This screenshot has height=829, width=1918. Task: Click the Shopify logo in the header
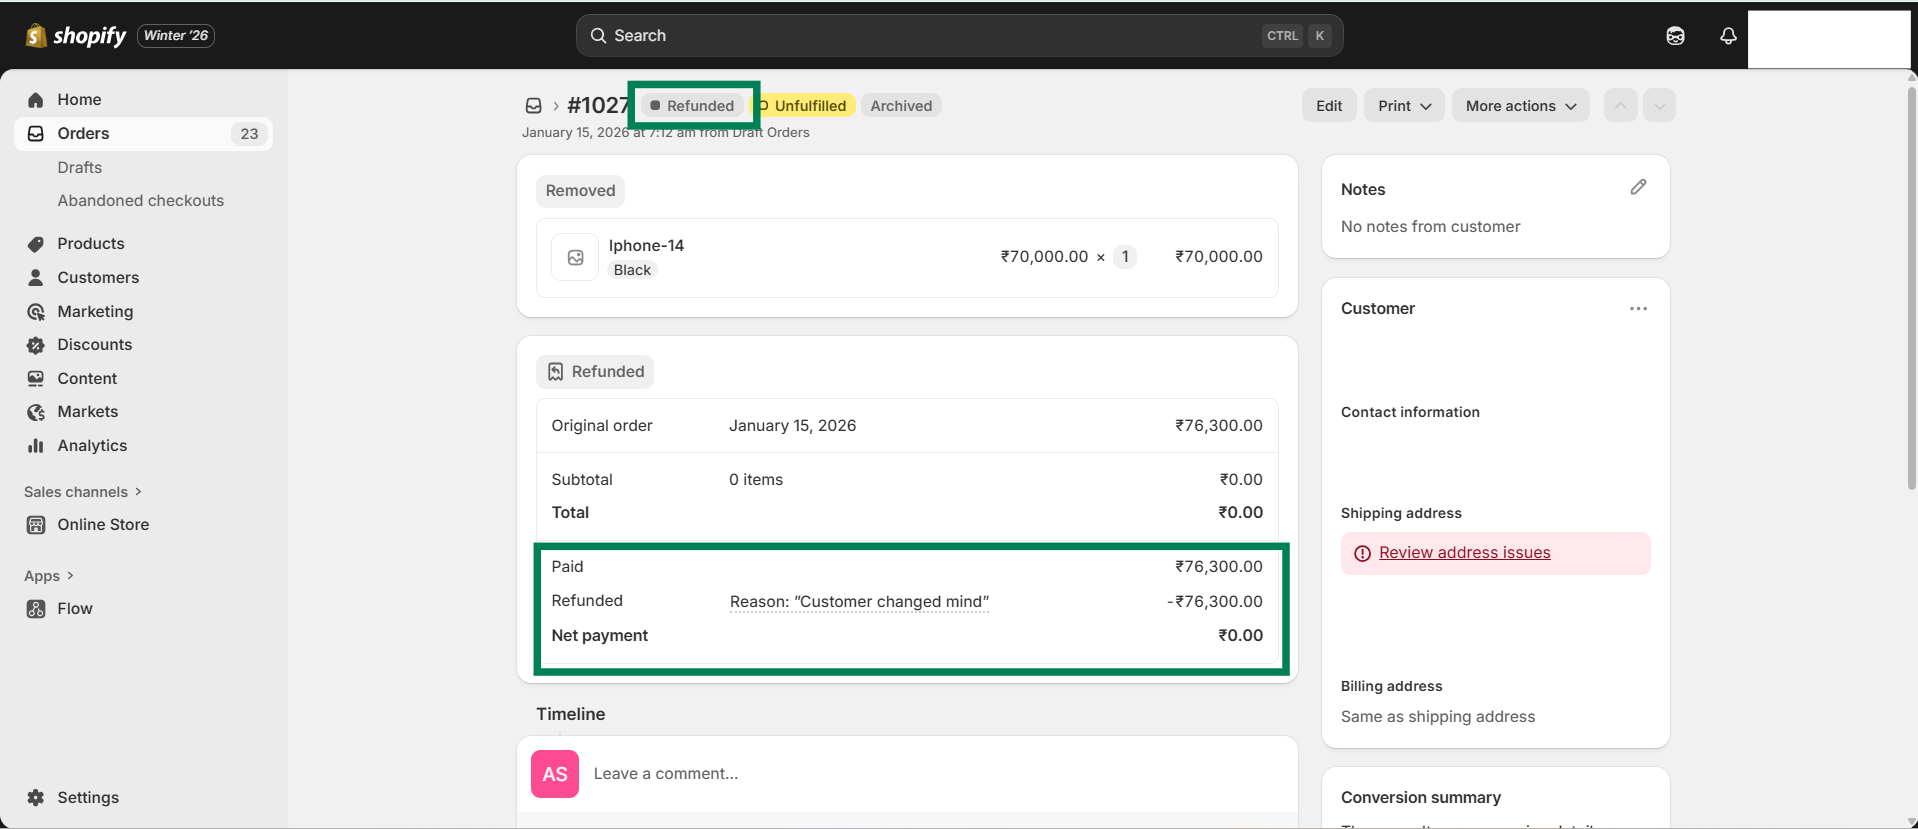[76, 36]
